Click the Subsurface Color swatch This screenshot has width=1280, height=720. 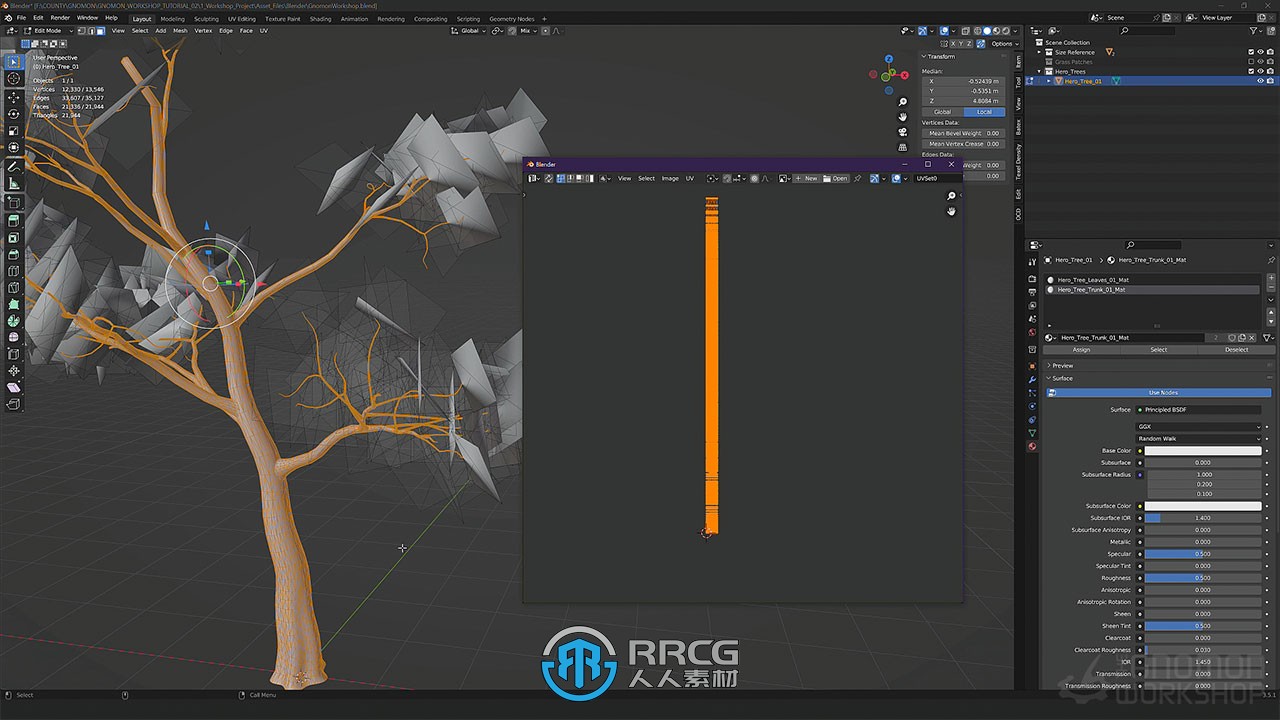pos(1203,506)
